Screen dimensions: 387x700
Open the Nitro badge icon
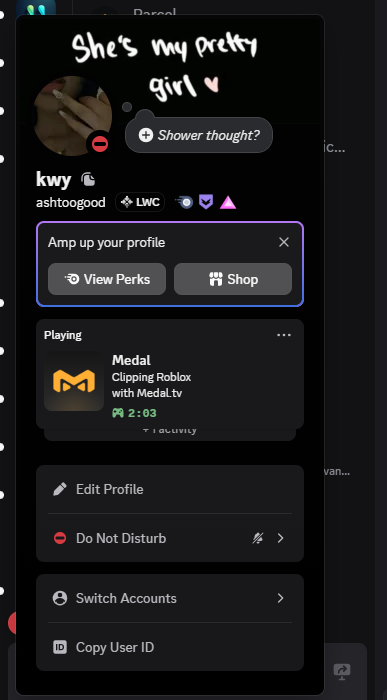click(x=183, y=202)
